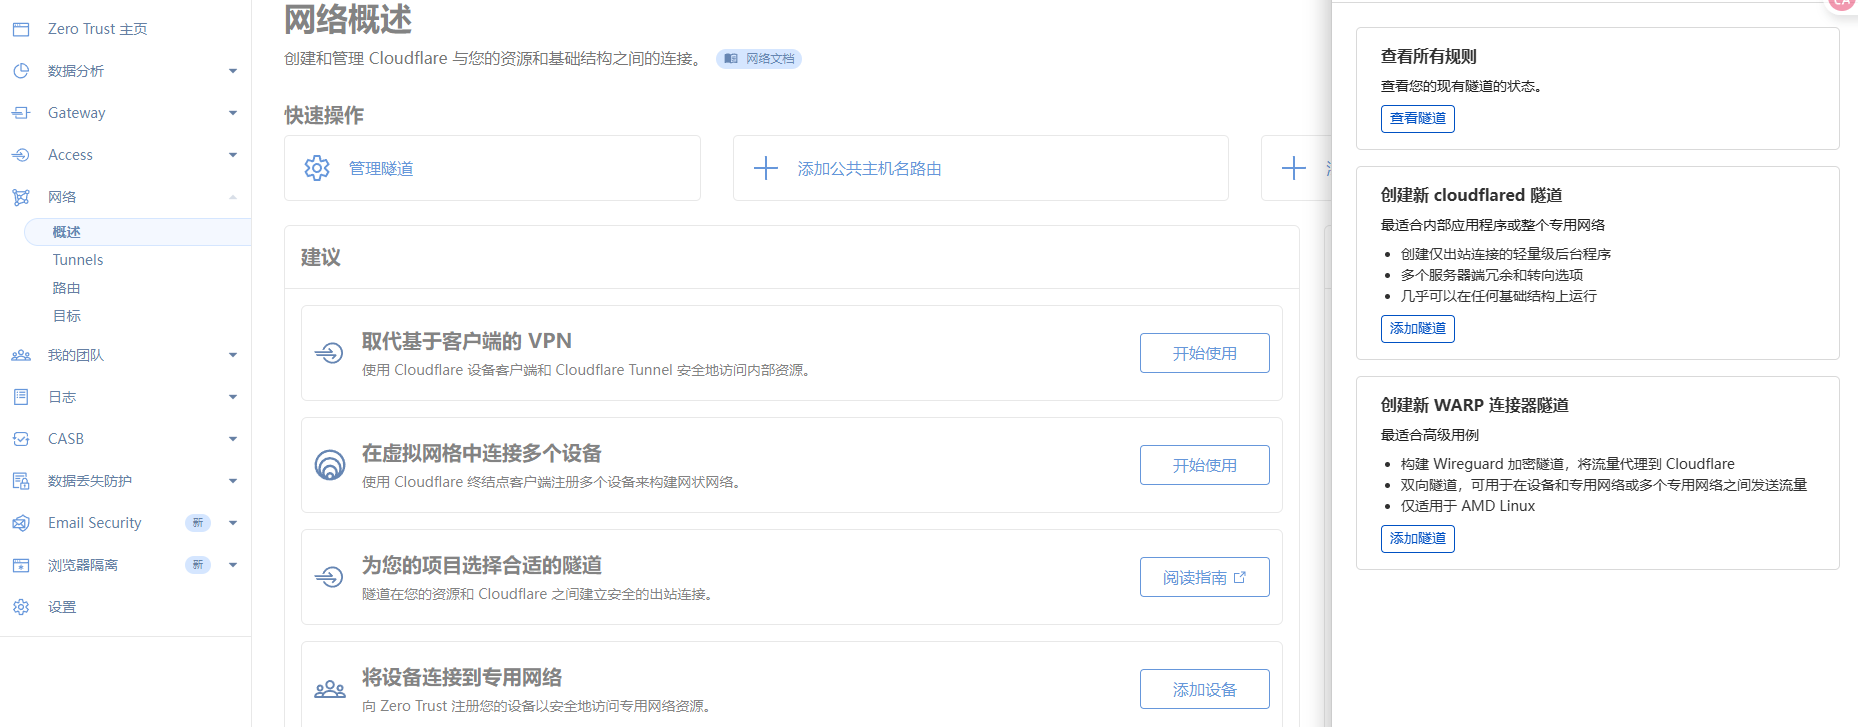Expand the Gateway menu arrow
The width and height of the screenshot is (1858, 727).
click(x=233, y=113)
